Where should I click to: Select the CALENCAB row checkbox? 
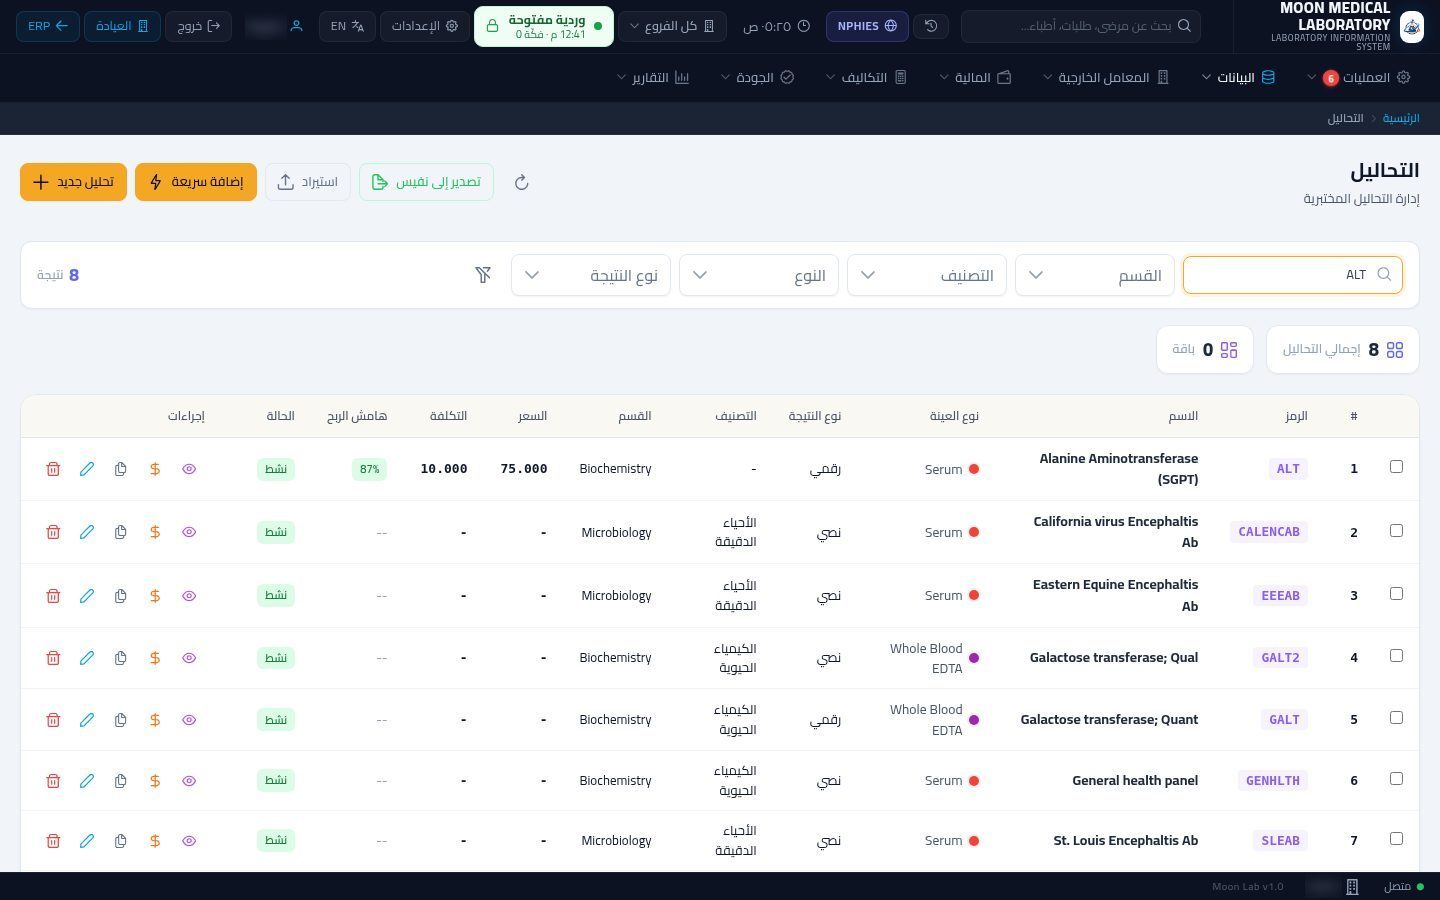[1396, 530]
